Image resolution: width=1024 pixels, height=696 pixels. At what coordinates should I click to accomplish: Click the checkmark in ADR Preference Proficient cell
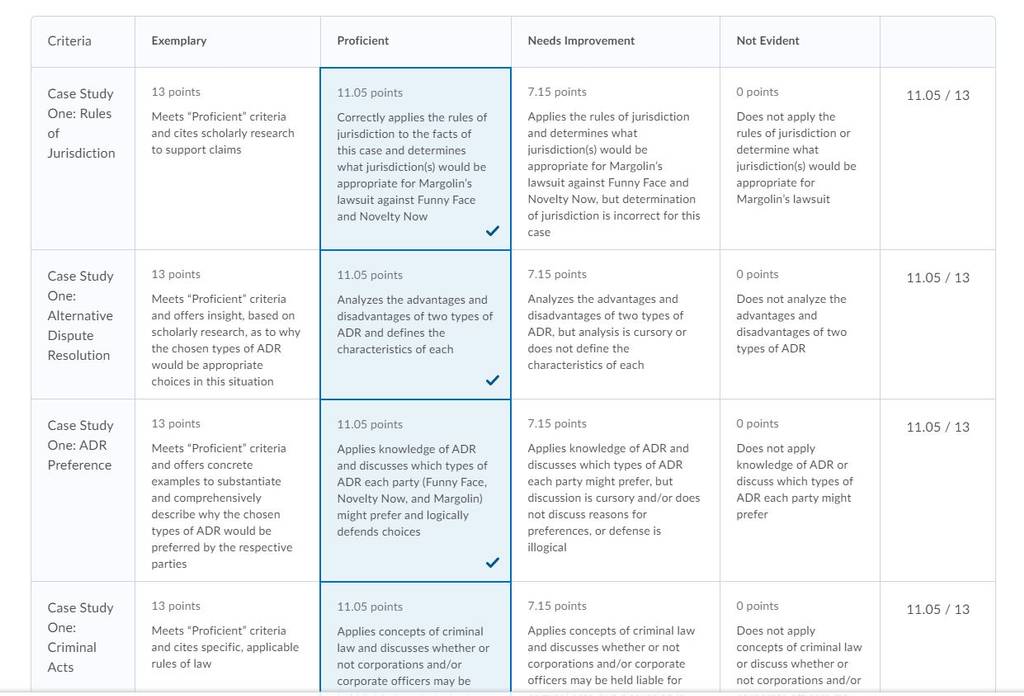492,562
